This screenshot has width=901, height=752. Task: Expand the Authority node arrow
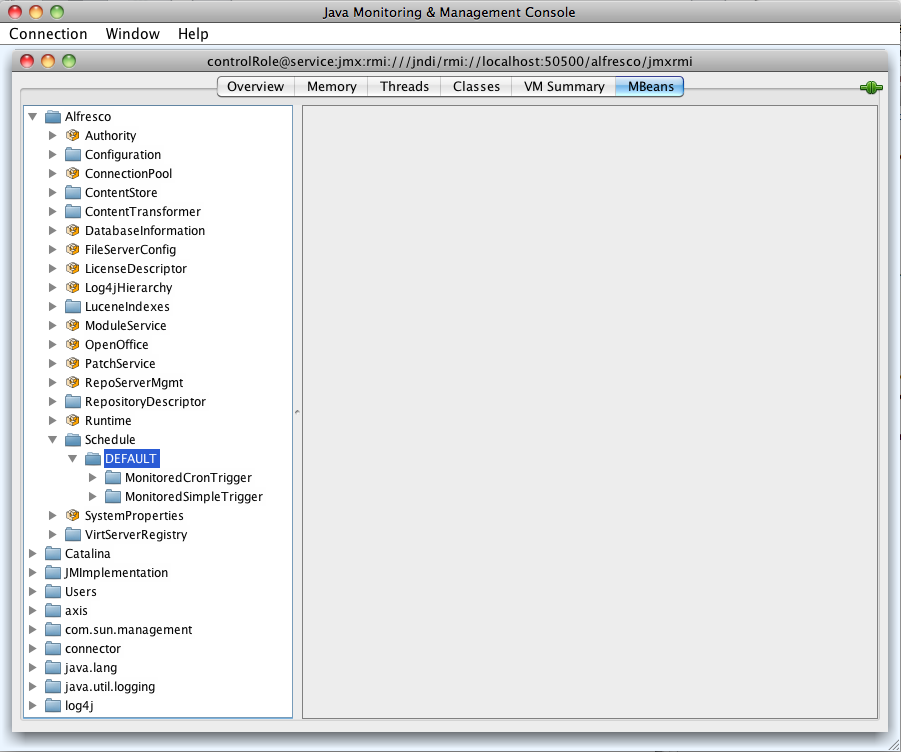tap(52, 136)
